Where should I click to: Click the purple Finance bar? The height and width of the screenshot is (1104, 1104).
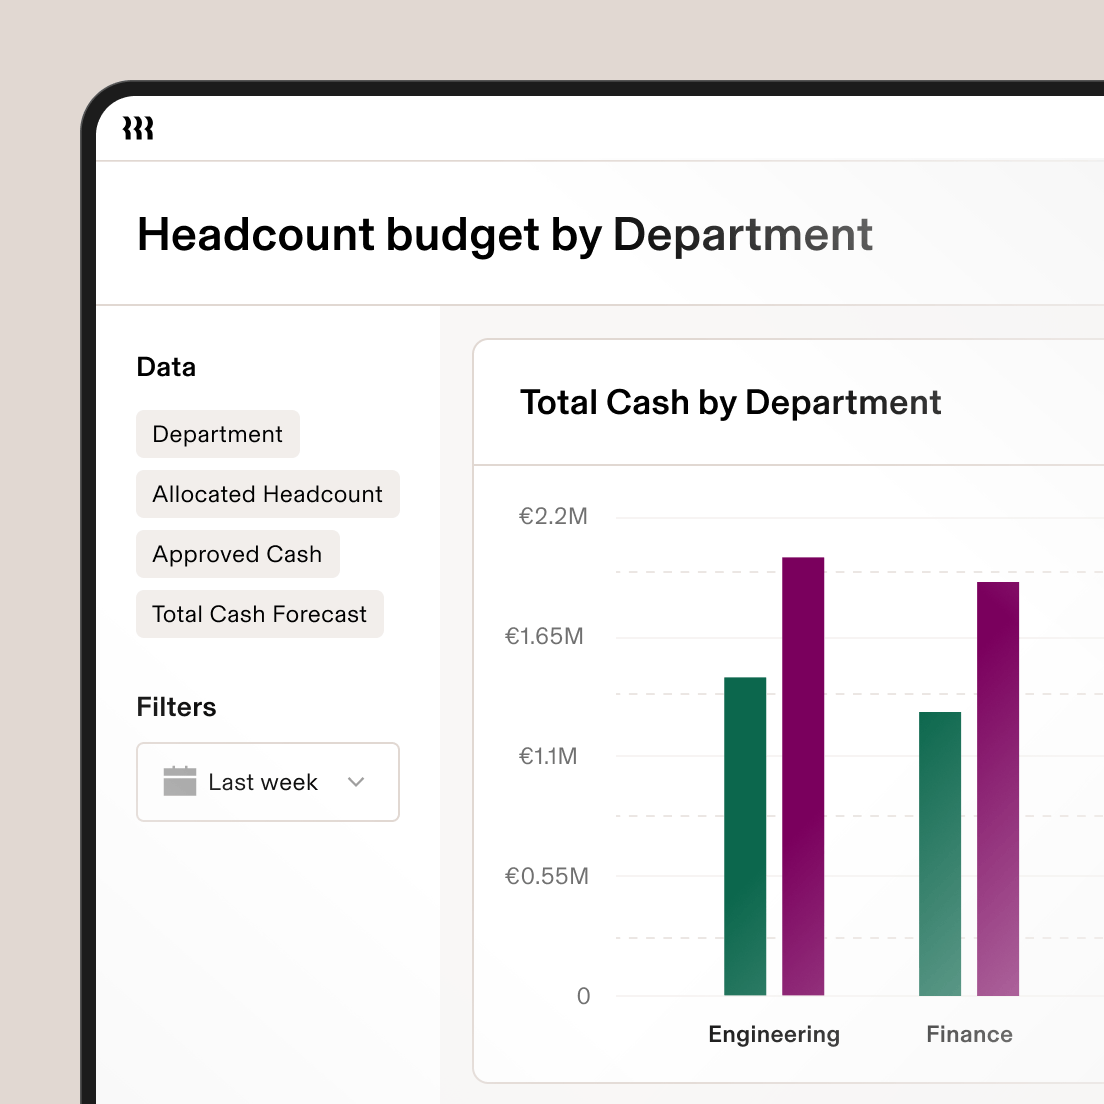[x=998, y=790]
